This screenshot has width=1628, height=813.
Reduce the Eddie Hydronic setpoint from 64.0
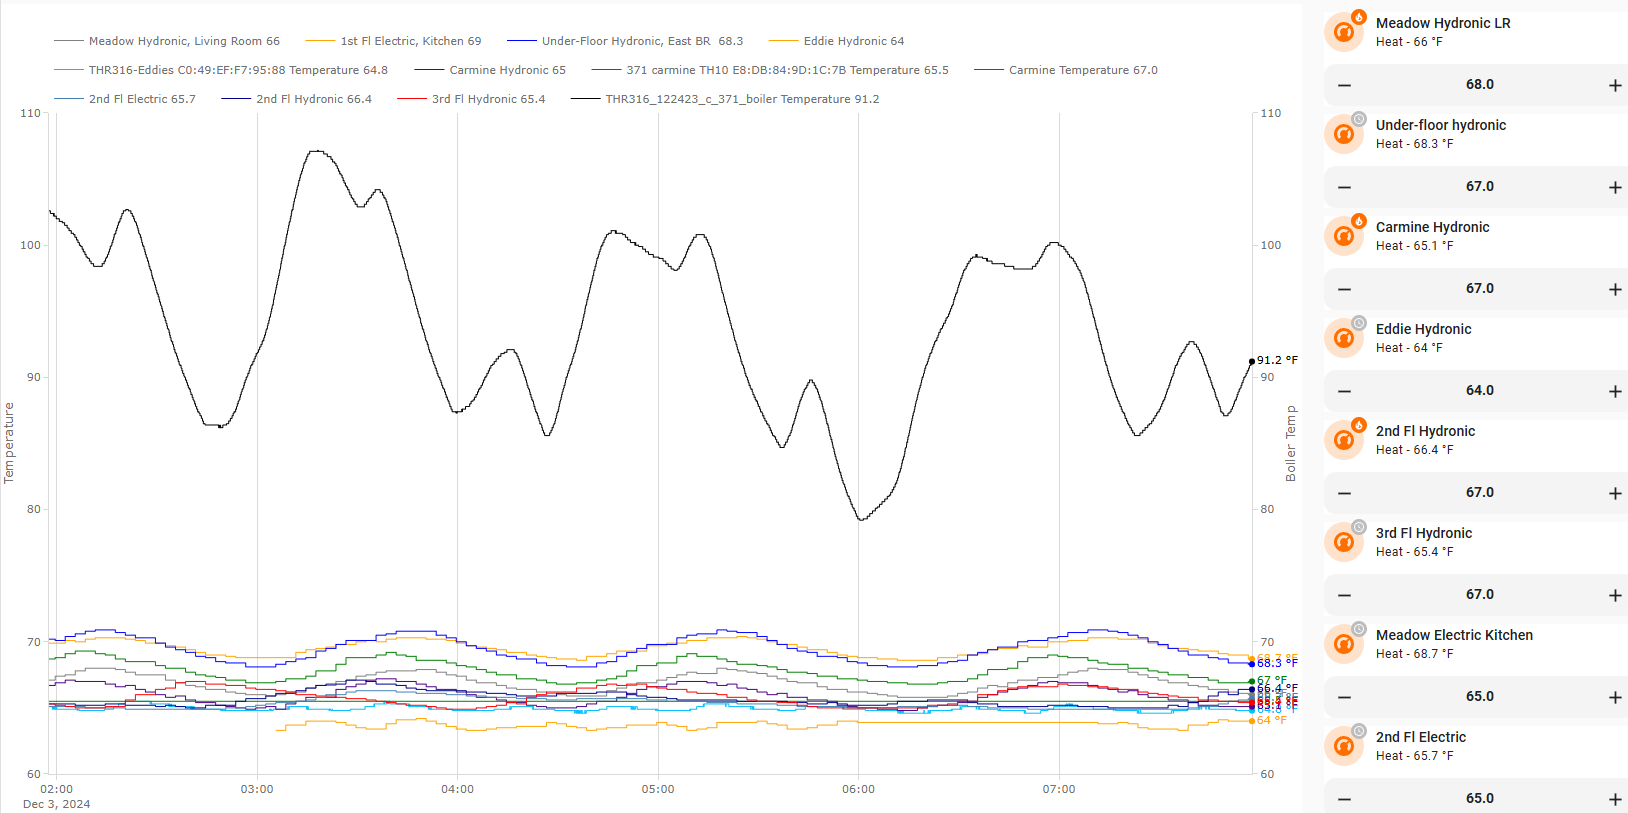tap(1344, 391)
